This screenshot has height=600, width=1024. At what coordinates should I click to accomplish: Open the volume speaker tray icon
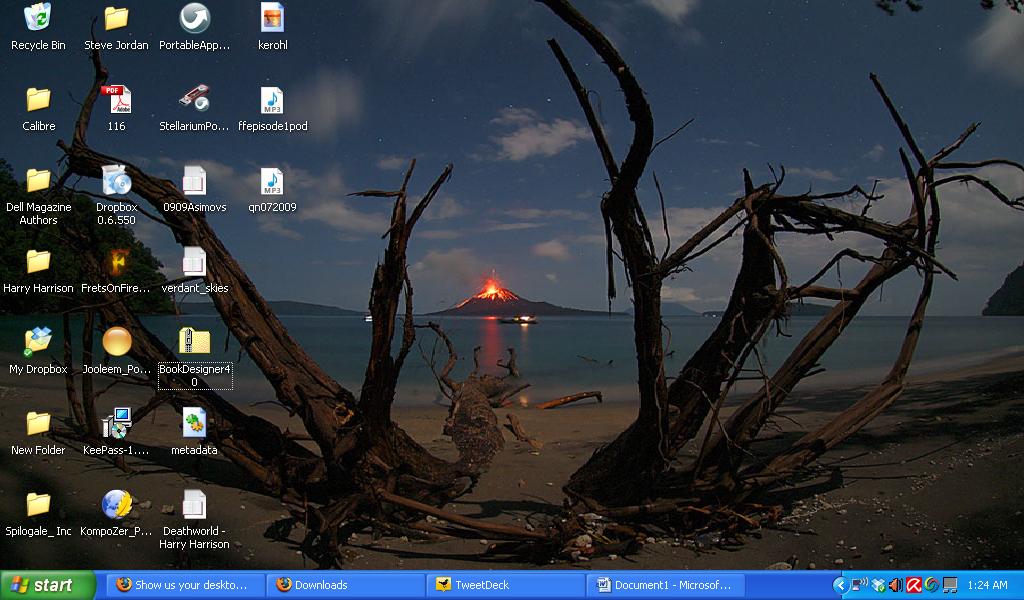[x=896, y=585]
